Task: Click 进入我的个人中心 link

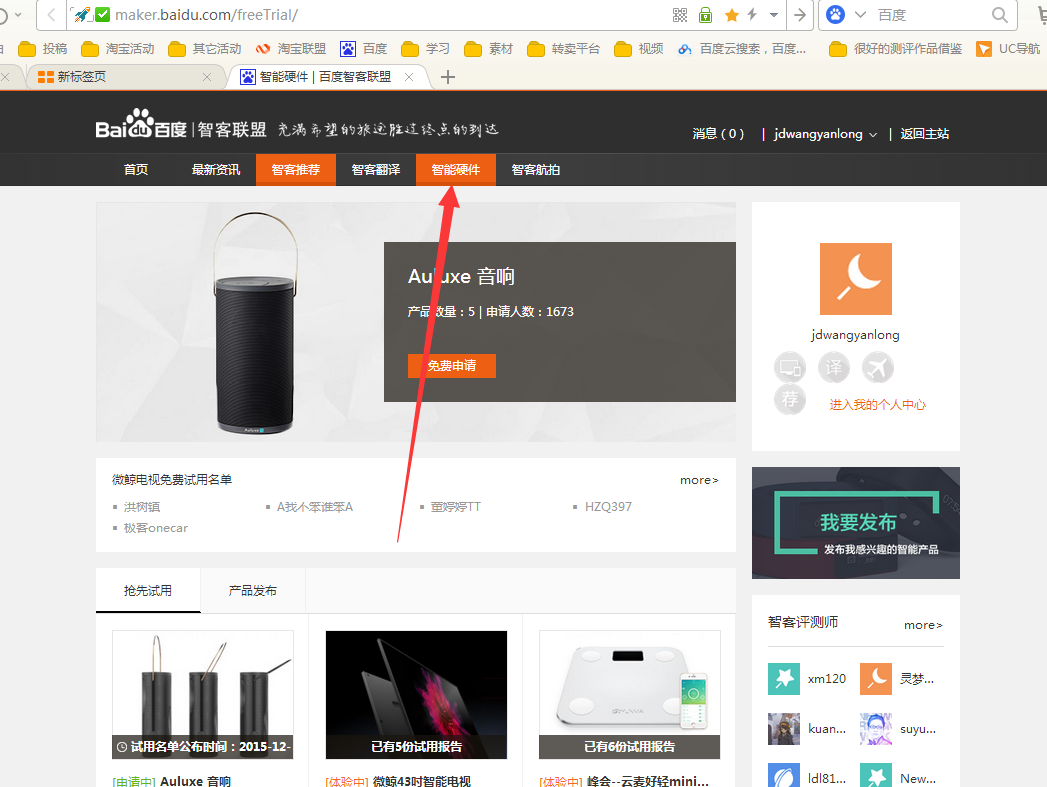Action: click(x=877, y=405)
